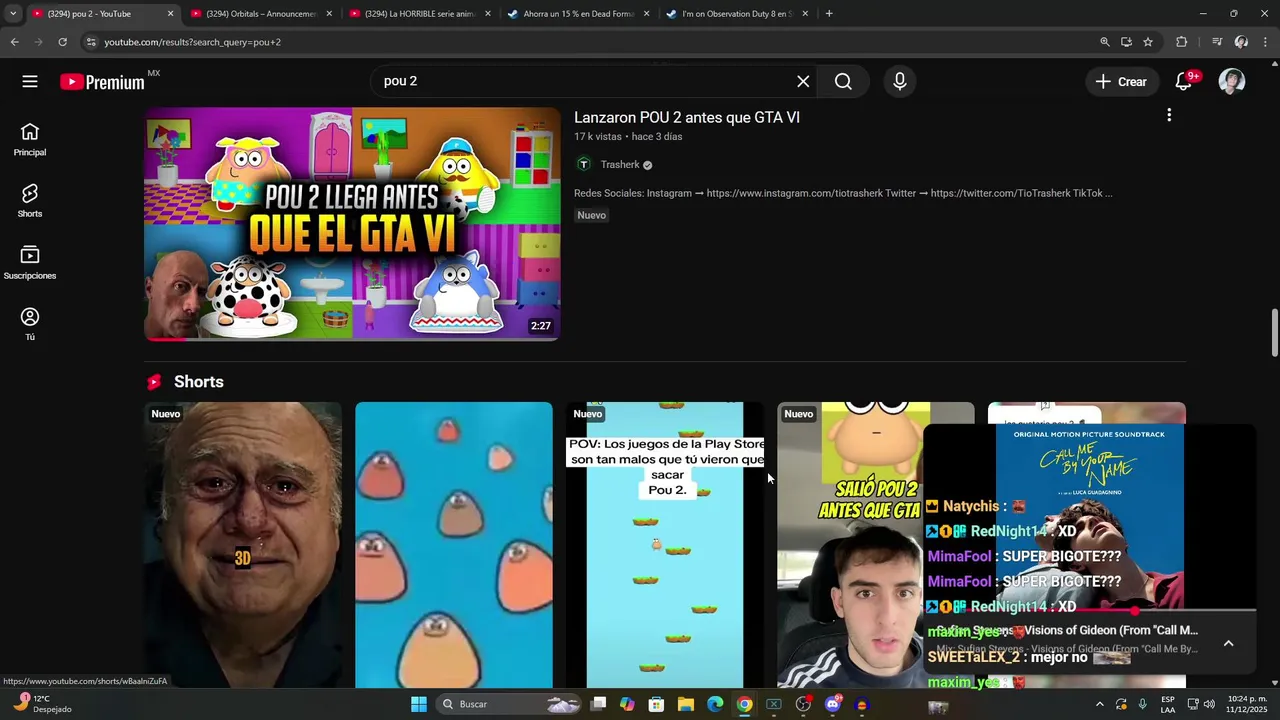Open File Explorer from the taskbar
The image size is (1280, 720).
coord(685,705)
